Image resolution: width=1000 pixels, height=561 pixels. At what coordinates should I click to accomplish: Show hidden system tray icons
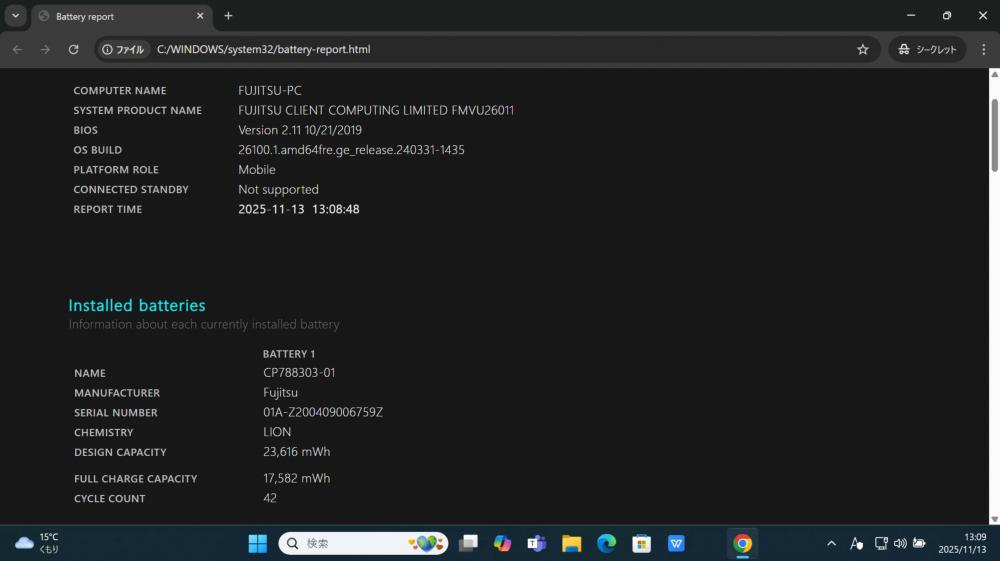[x=831, y=543]
